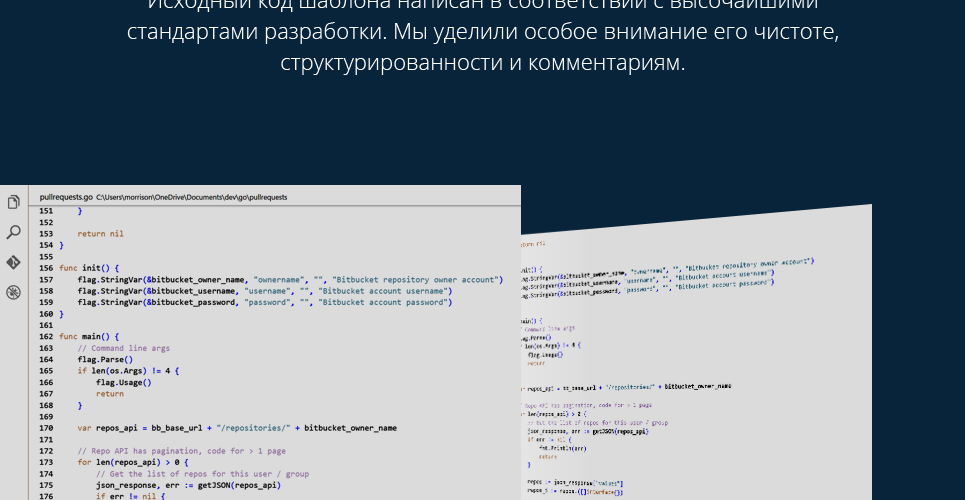Place cursor on 'func init() {' line

[89, 268]
